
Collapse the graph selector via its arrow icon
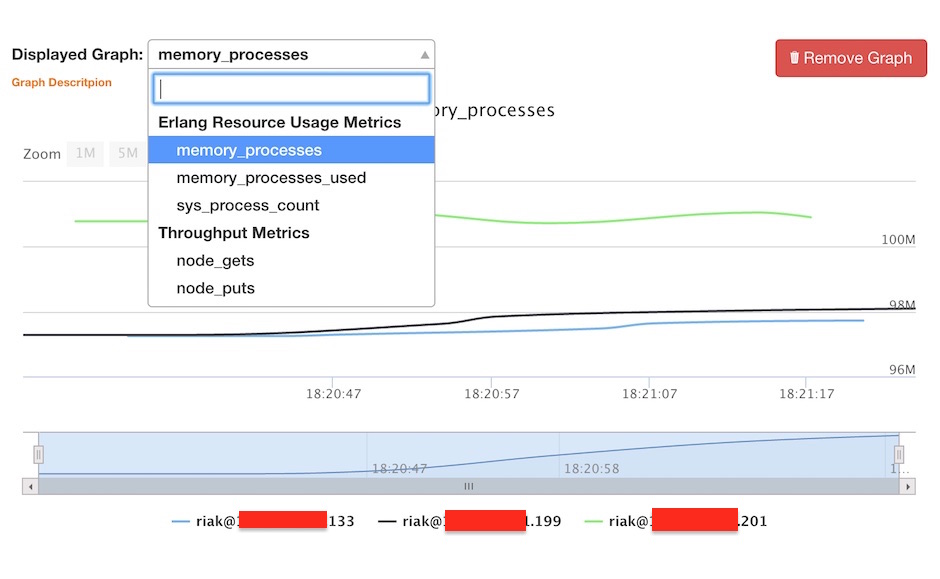point(424,53)
